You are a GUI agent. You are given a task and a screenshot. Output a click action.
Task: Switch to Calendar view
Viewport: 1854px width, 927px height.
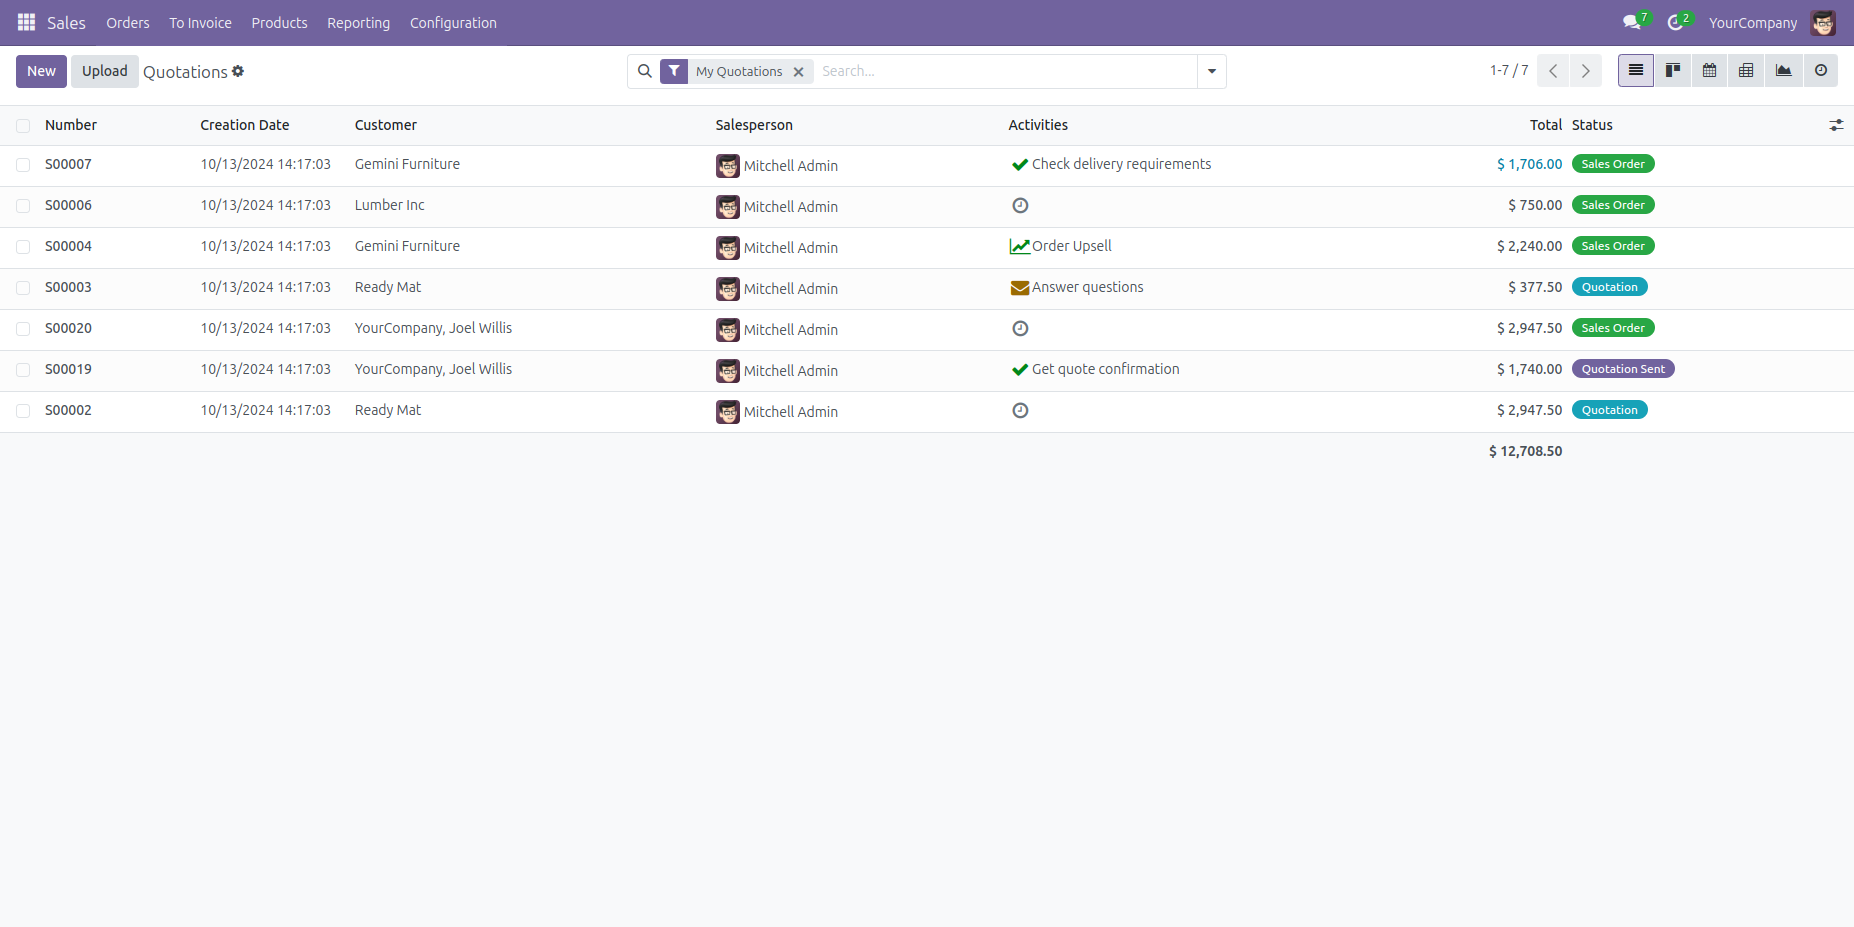tap(1709, 71)
